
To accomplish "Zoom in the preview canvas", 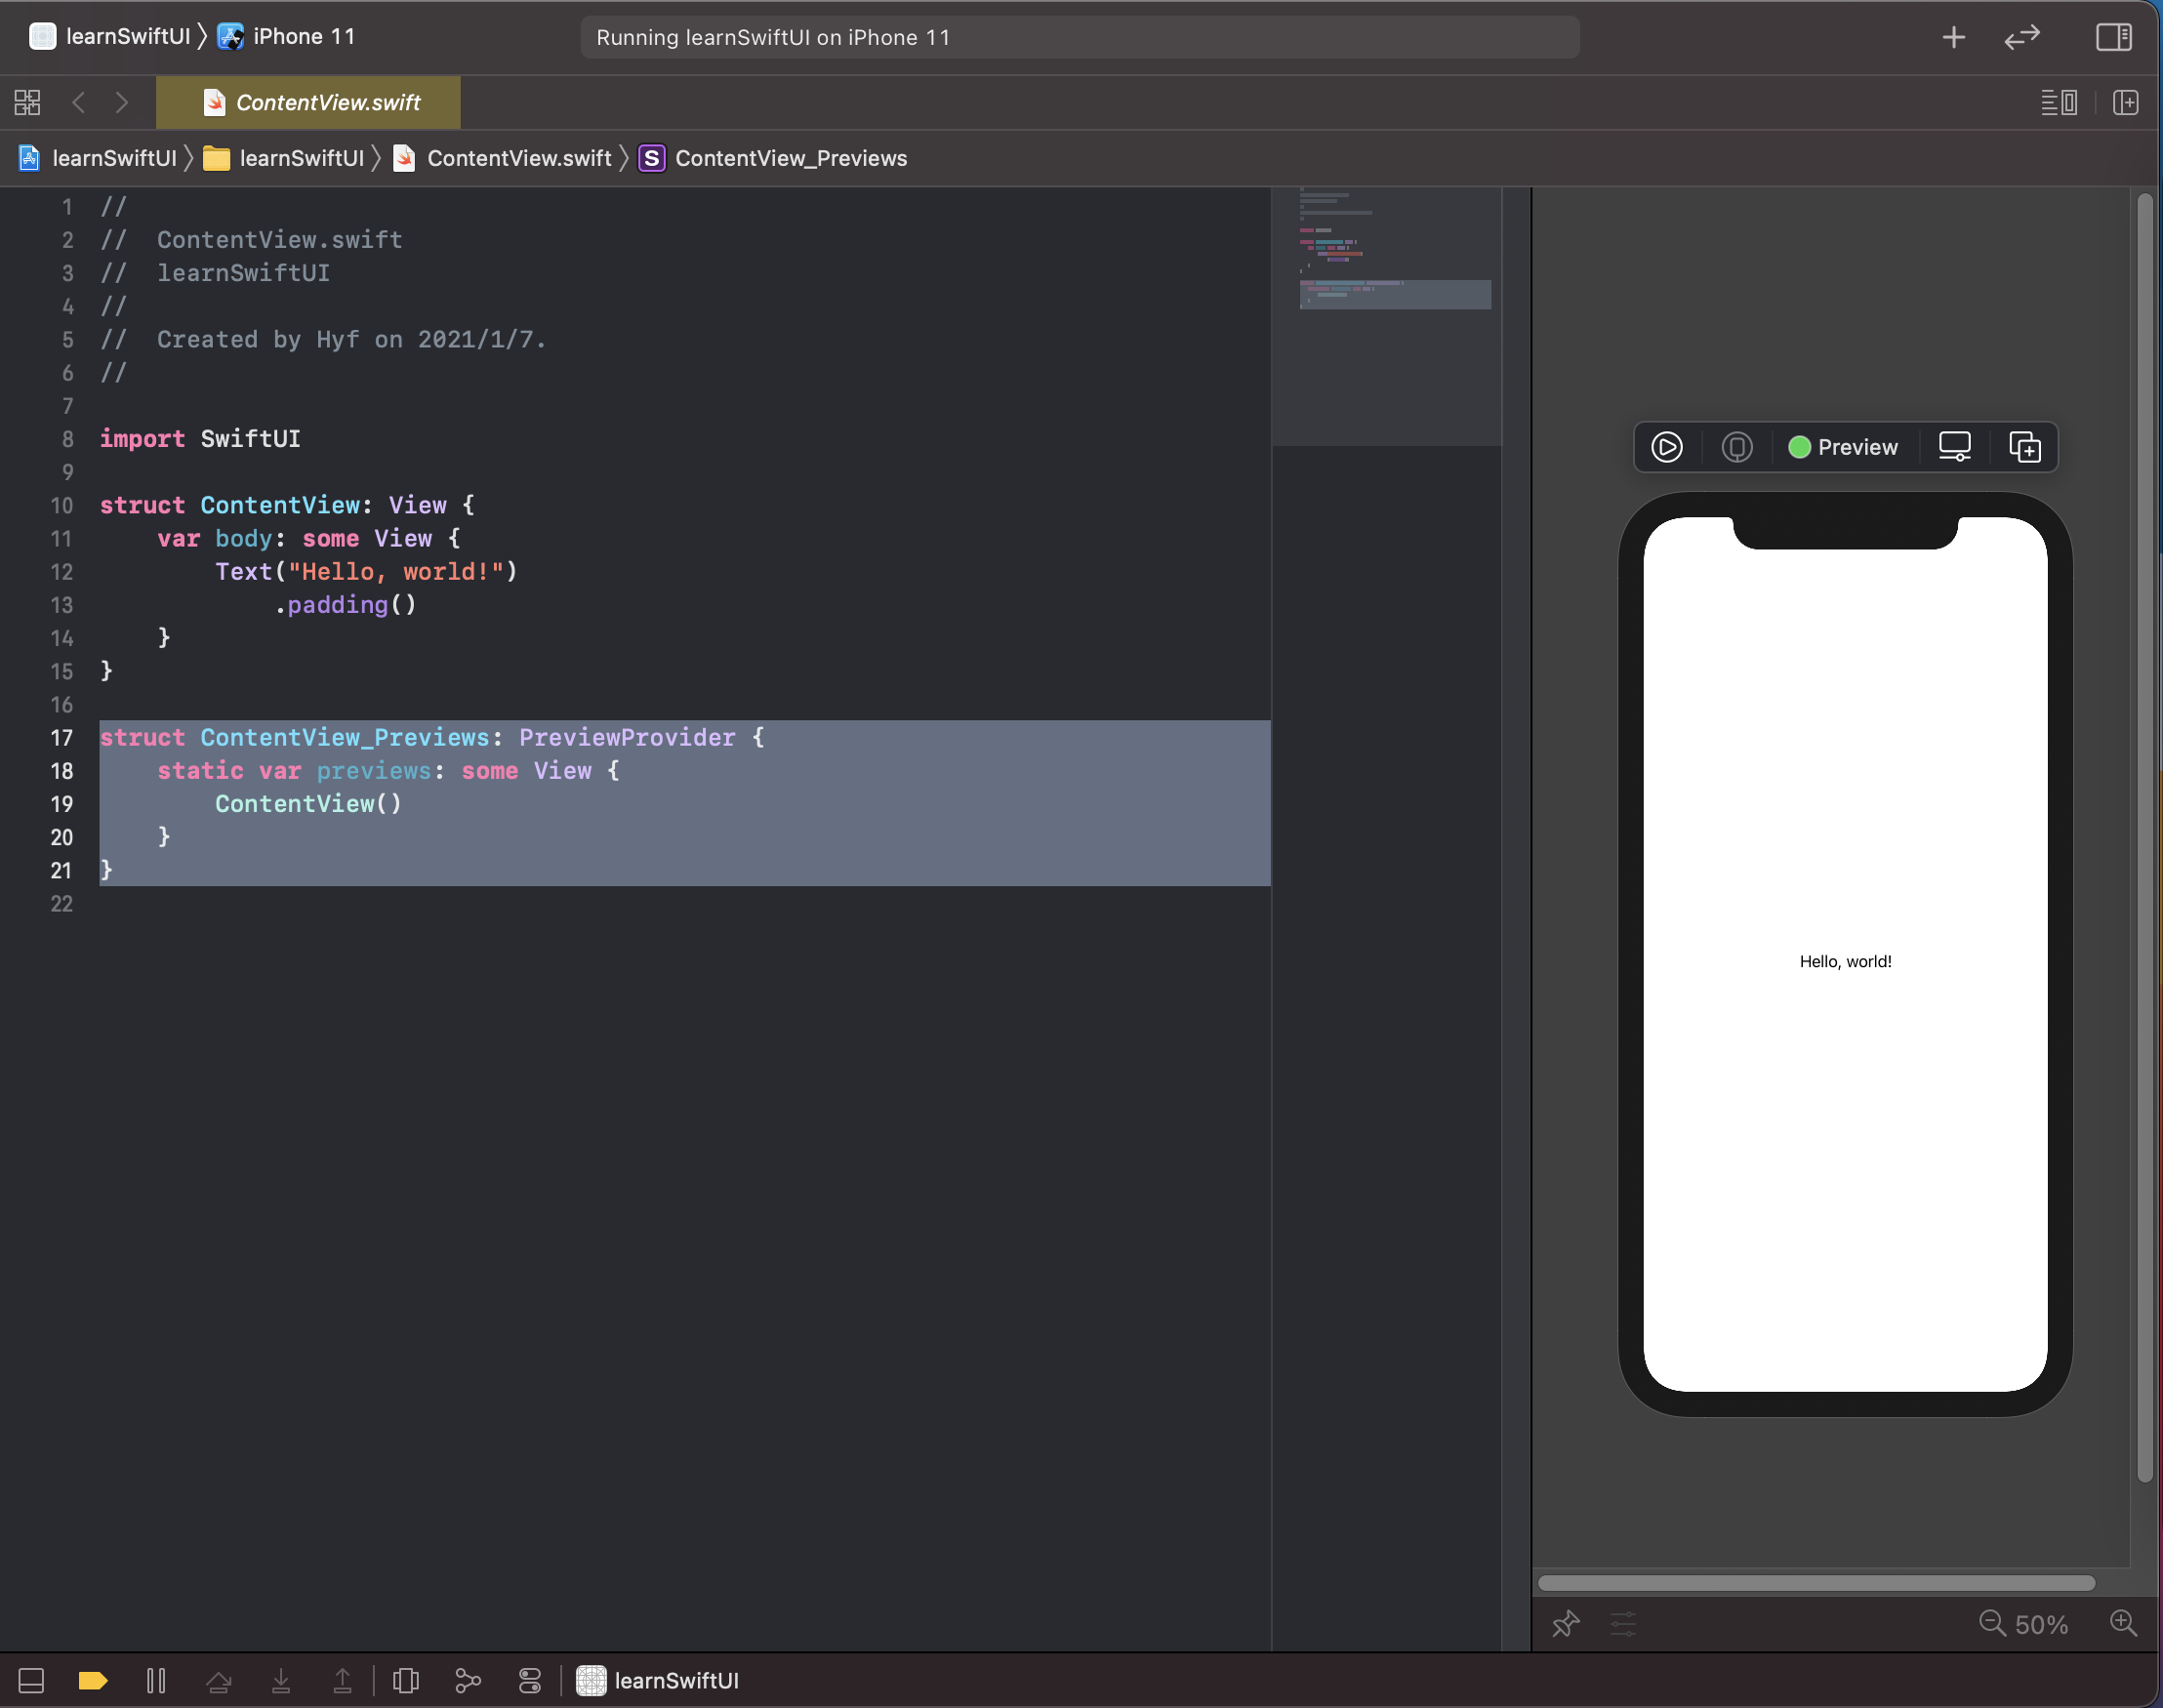I will pos(2123,1623).
